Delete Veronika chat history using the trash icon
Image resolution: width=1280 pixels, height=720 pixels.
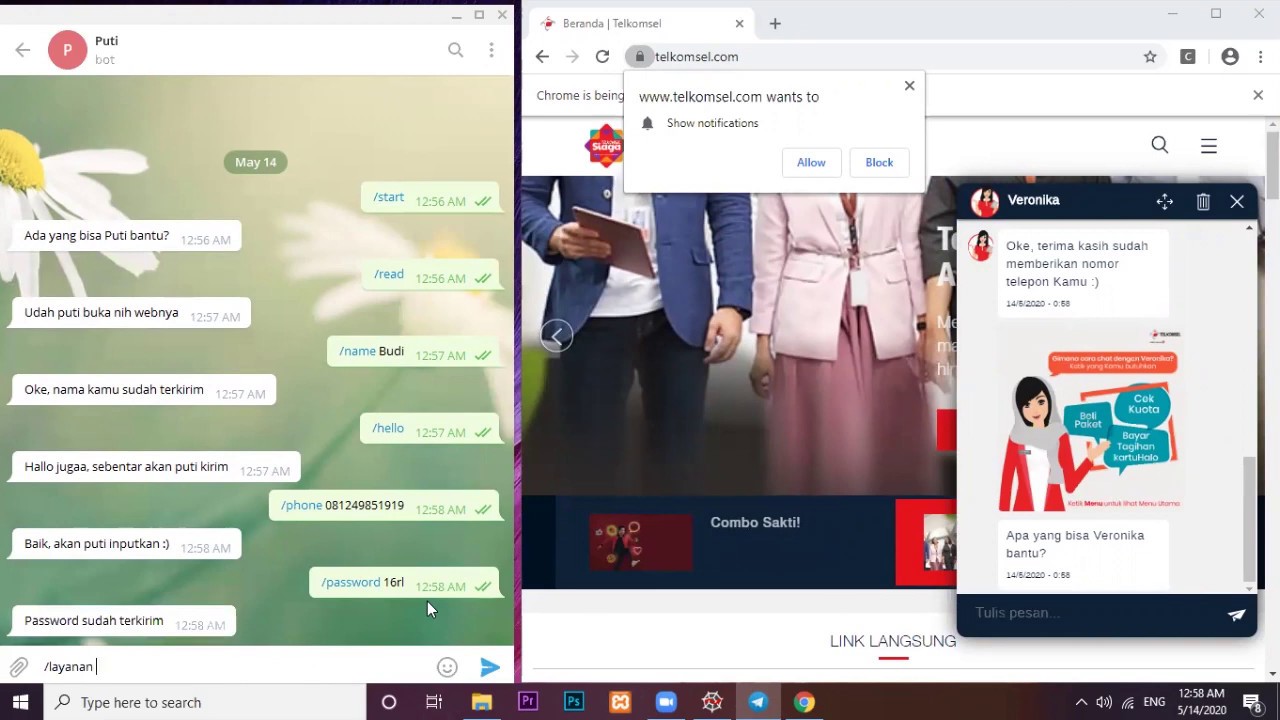tap(1203, 202)
